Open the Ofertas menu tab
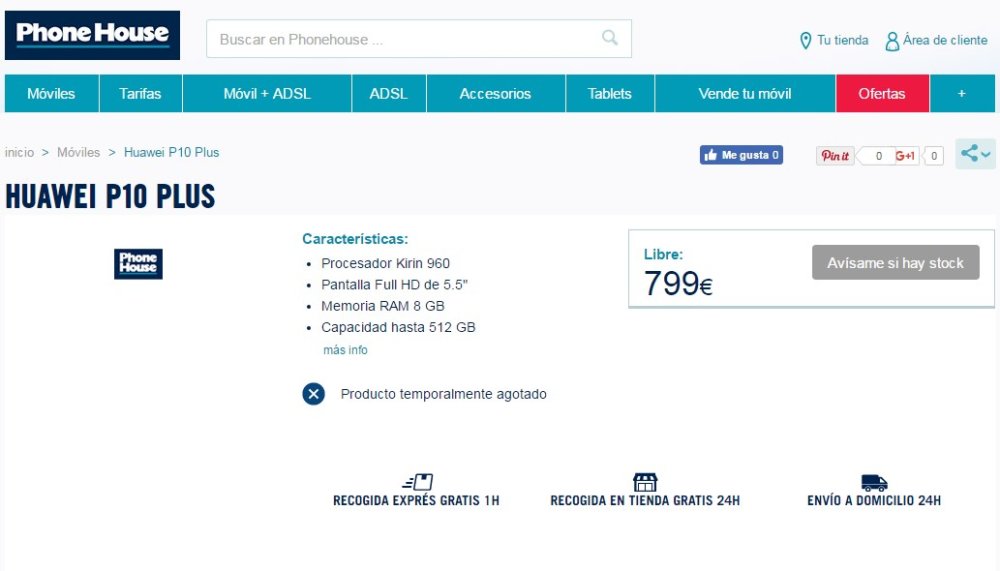Image resolution: width=1000 pixels, height=571 pixels. 882,94
